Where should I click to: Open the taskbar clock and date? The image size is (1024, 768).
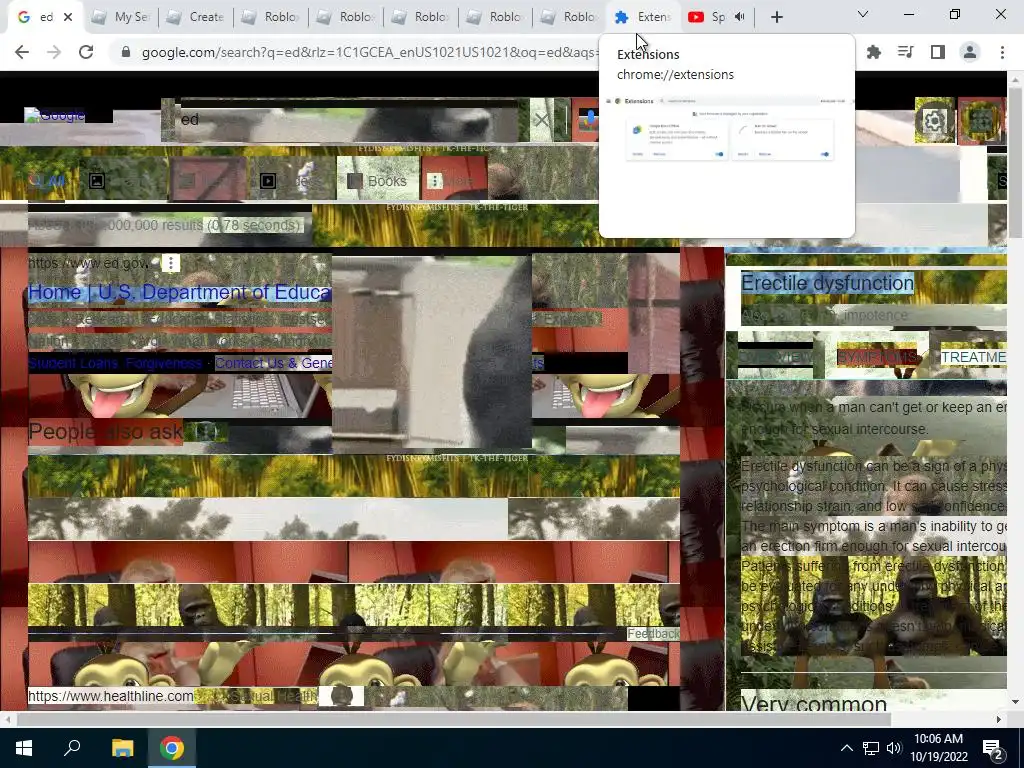(x=938, y=748)
